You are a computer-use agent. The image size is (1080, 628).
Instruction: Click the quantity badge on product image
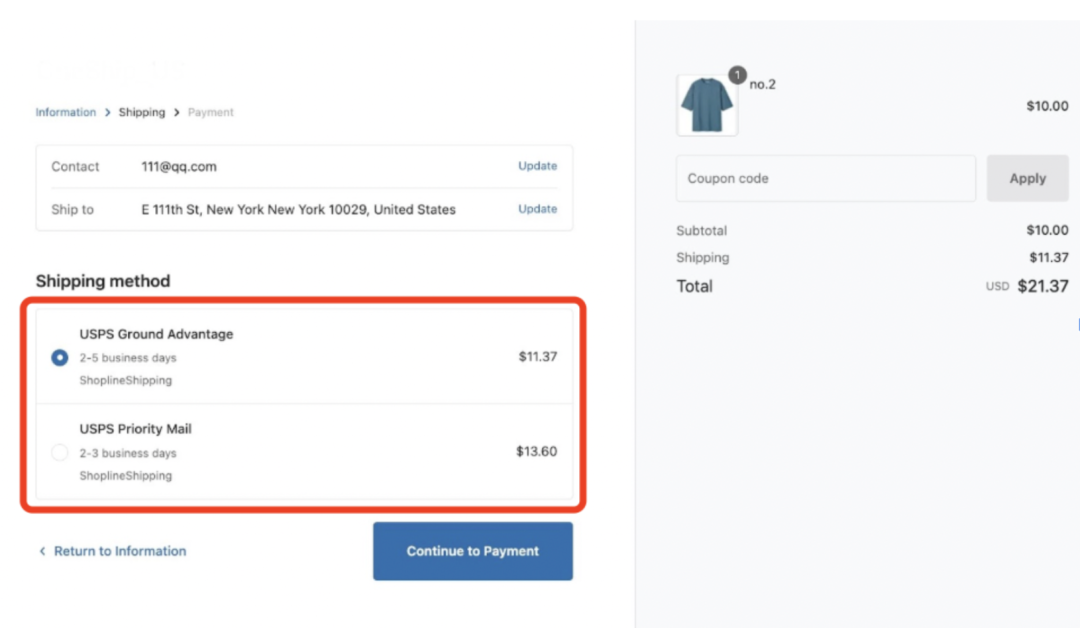click(737, 74)
